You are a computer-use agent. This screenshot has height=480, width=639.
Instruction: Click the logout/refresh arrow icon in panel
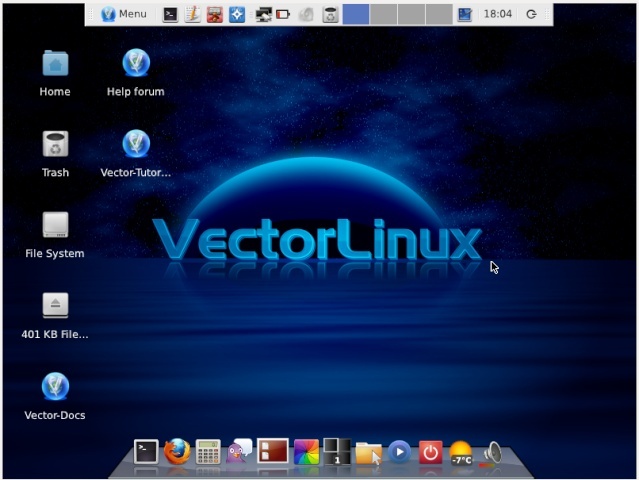tap(531, 15)
